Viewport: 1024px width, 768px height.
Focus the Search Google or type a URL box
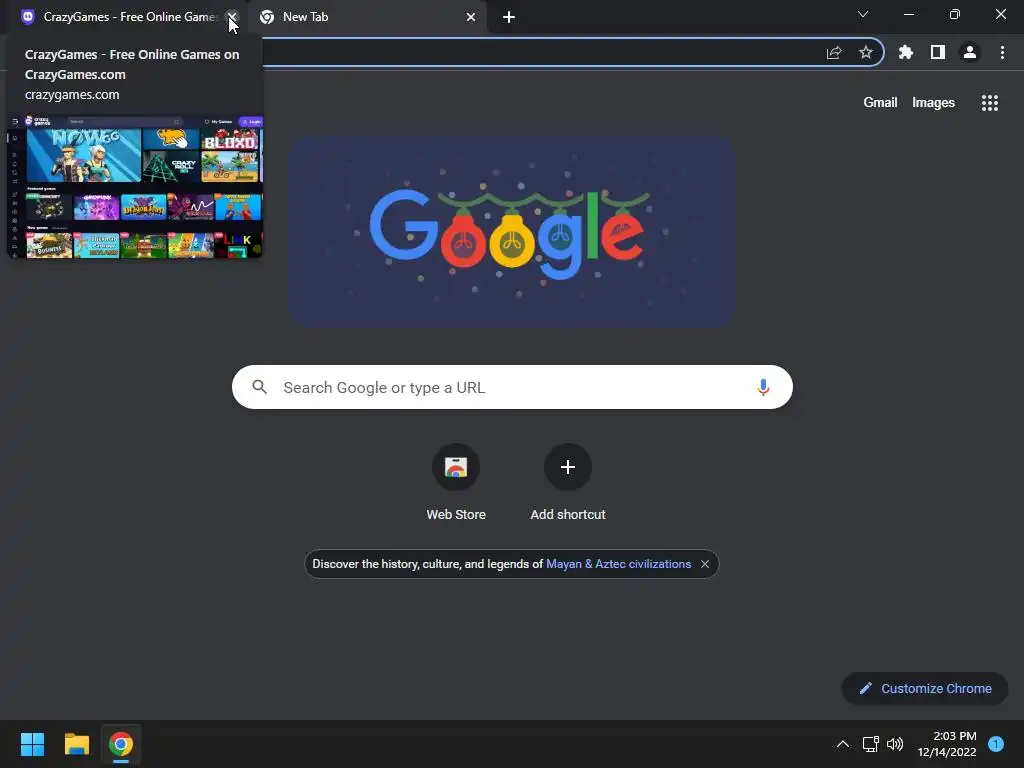[x=513, y=387]
